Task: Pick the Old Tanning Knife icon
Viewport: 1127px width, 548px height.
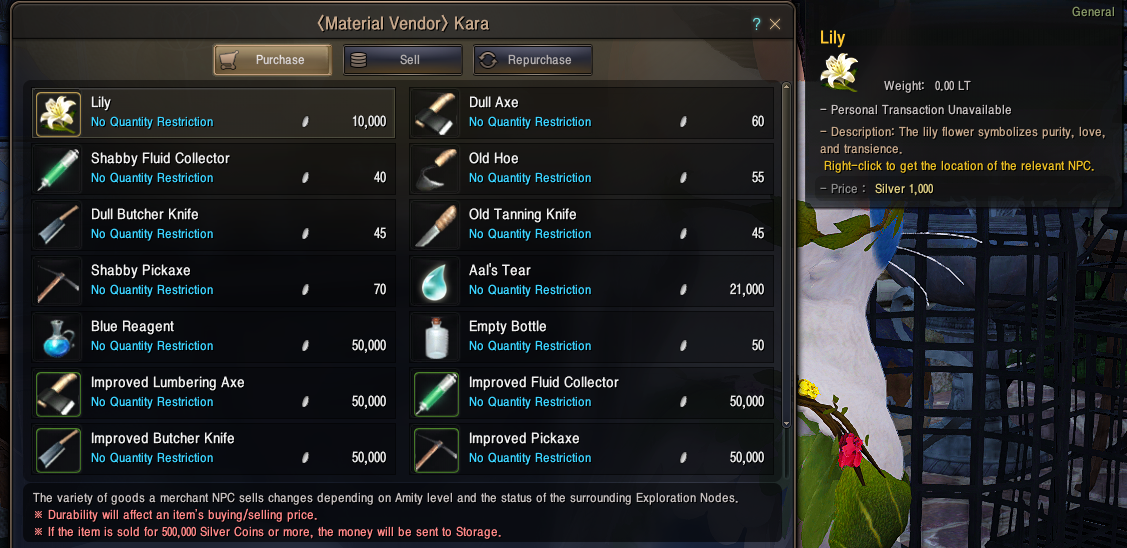Action: [436, 225]
